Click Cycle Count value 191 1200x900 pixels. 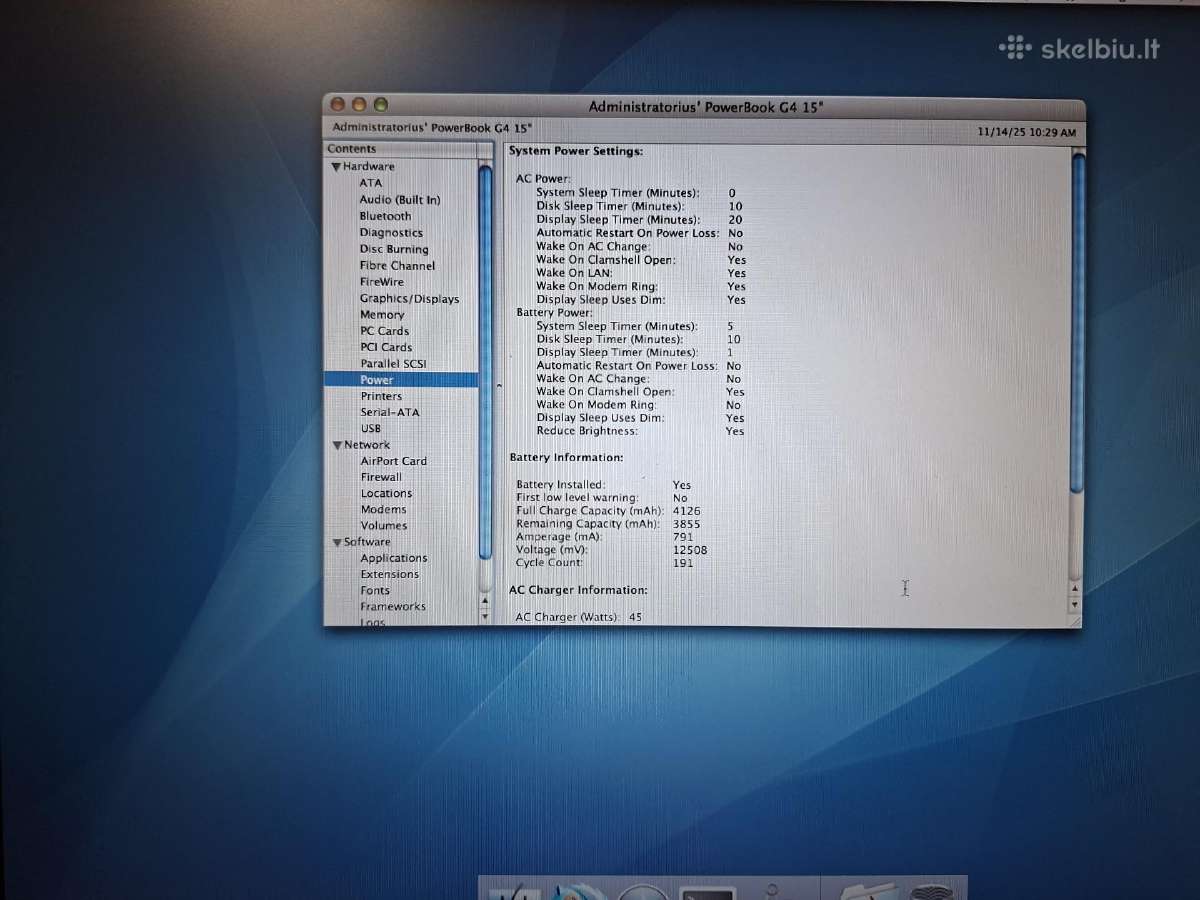point(683,563)
